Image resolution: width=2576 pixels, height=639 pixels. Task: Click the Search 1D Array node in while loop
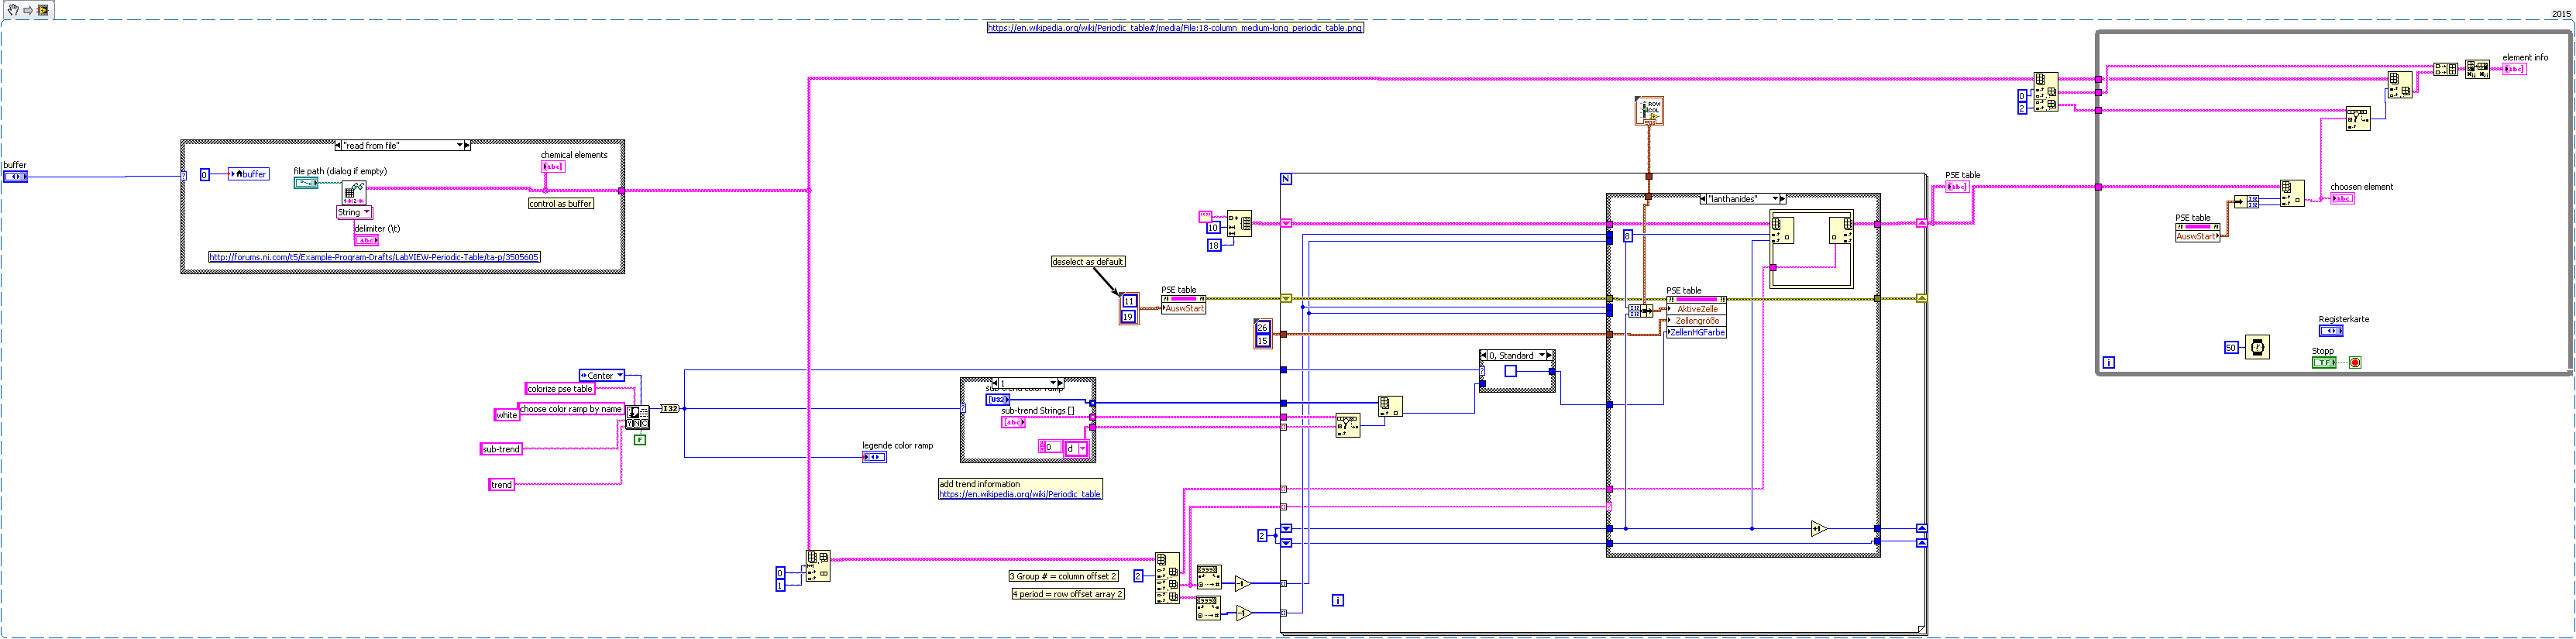pyautogui.click(x=2358, y=119)
